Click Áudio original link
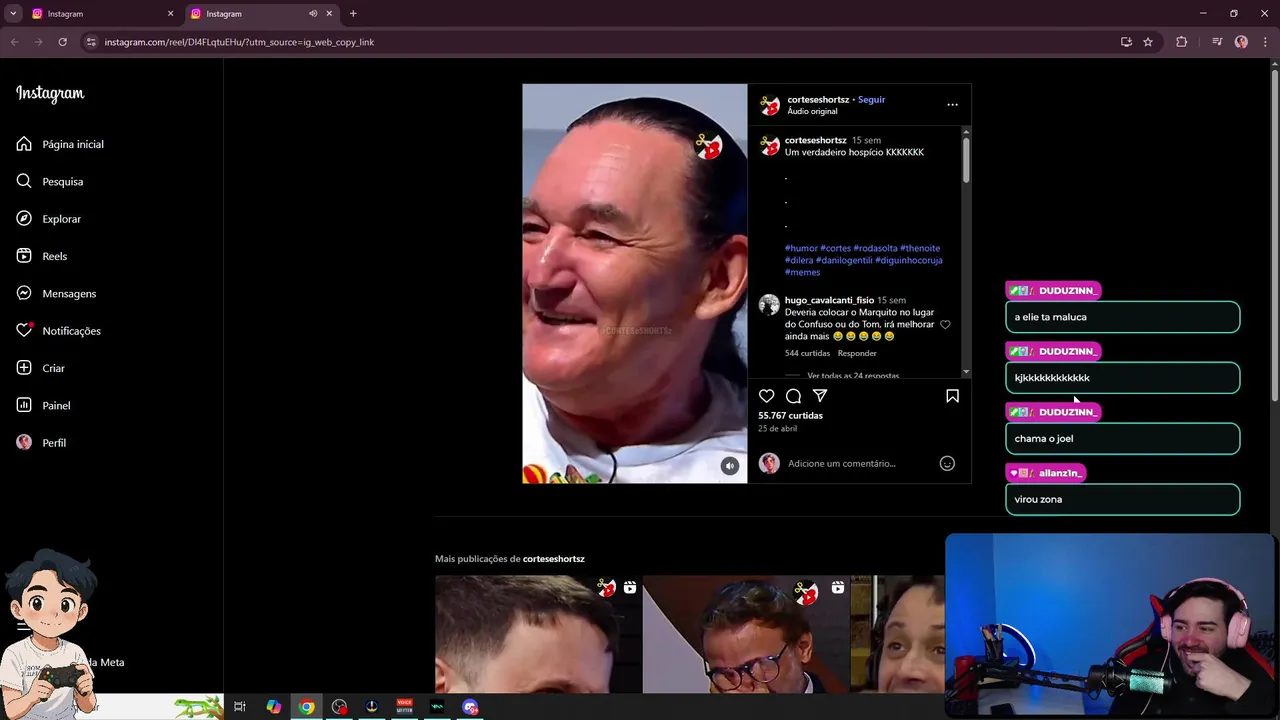 812,111
